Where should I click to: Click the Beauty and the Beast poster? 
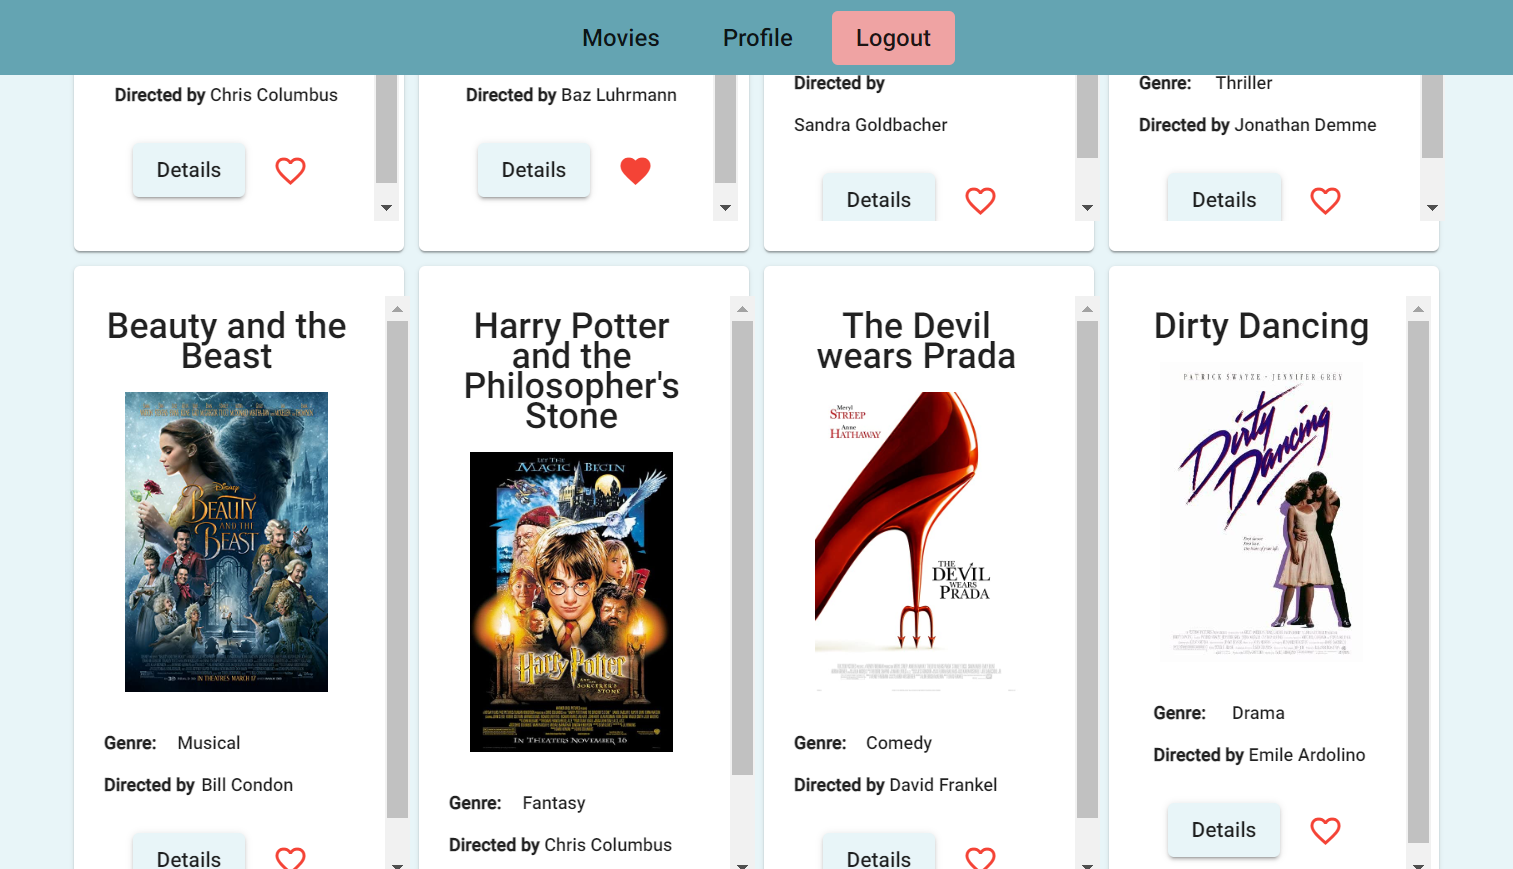click(226, 542)
